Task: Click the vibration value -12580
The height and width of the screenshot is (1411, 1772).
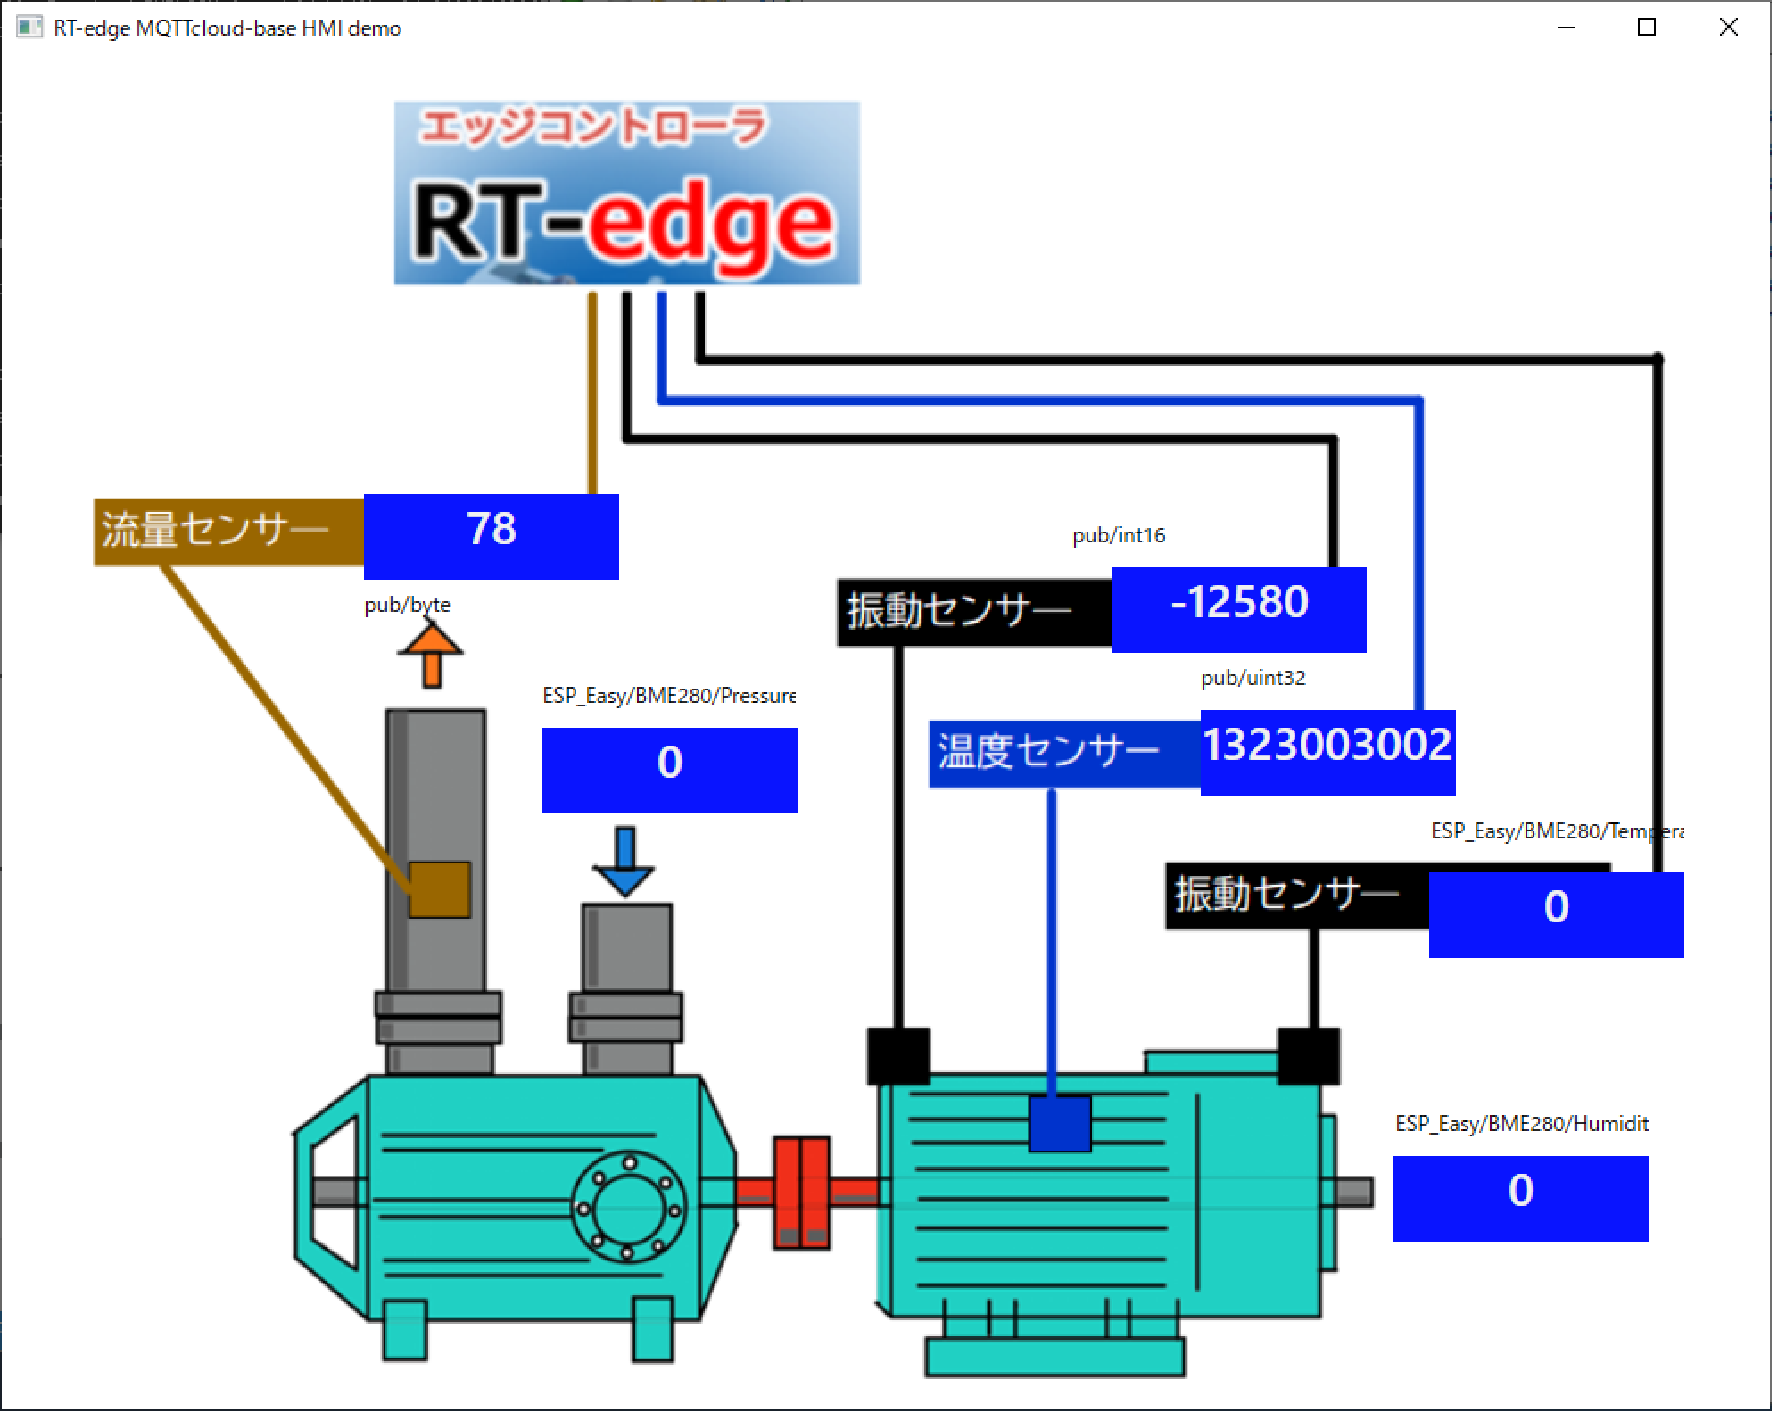Action: pyautogui.click(x=1239, y=609)
